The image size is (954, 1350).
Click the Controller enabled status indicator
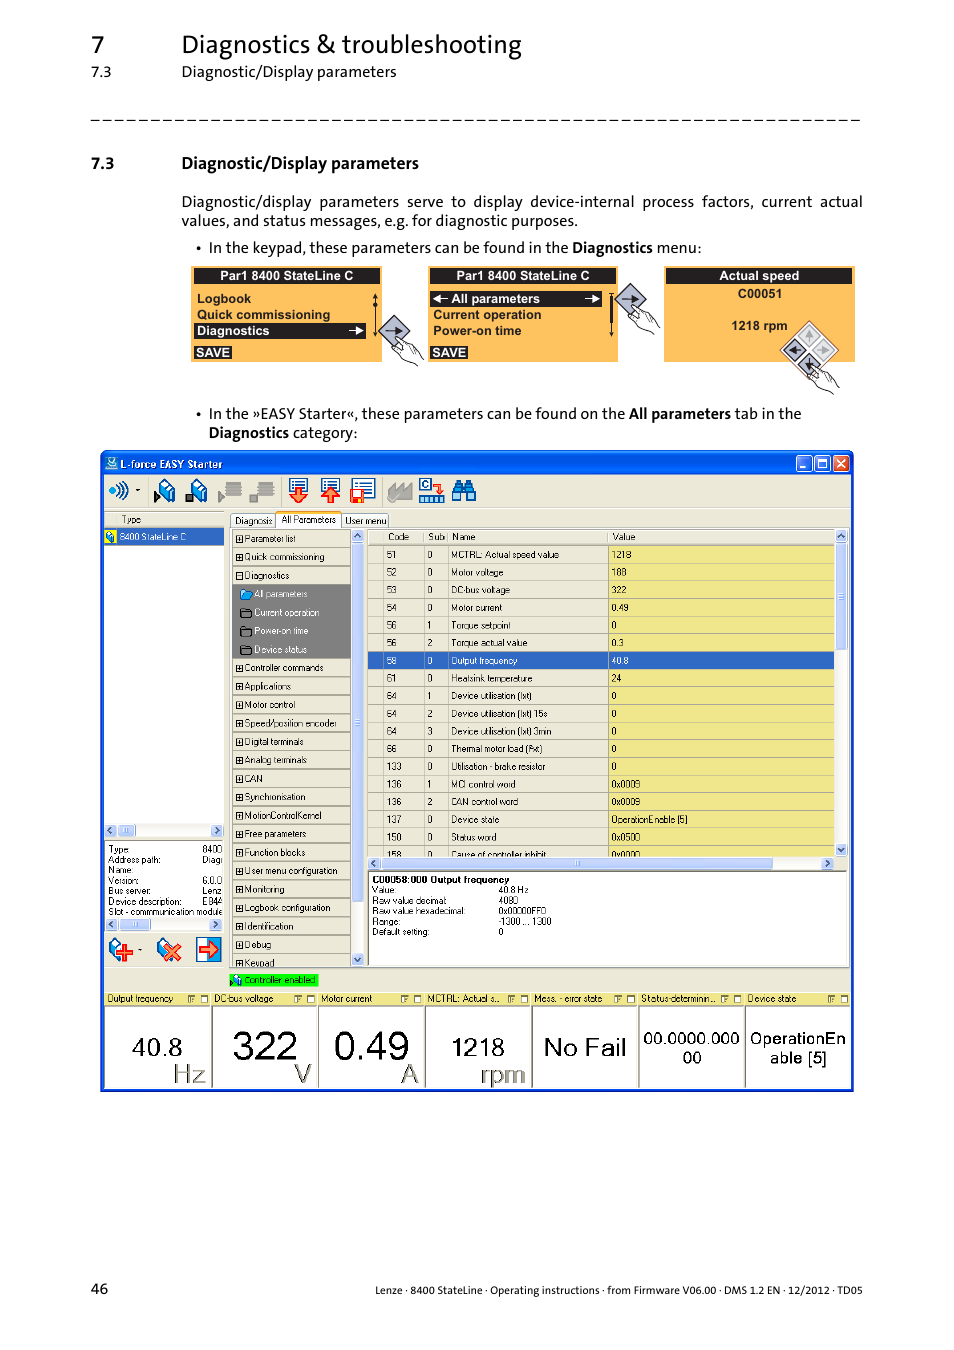click(274, 980)
